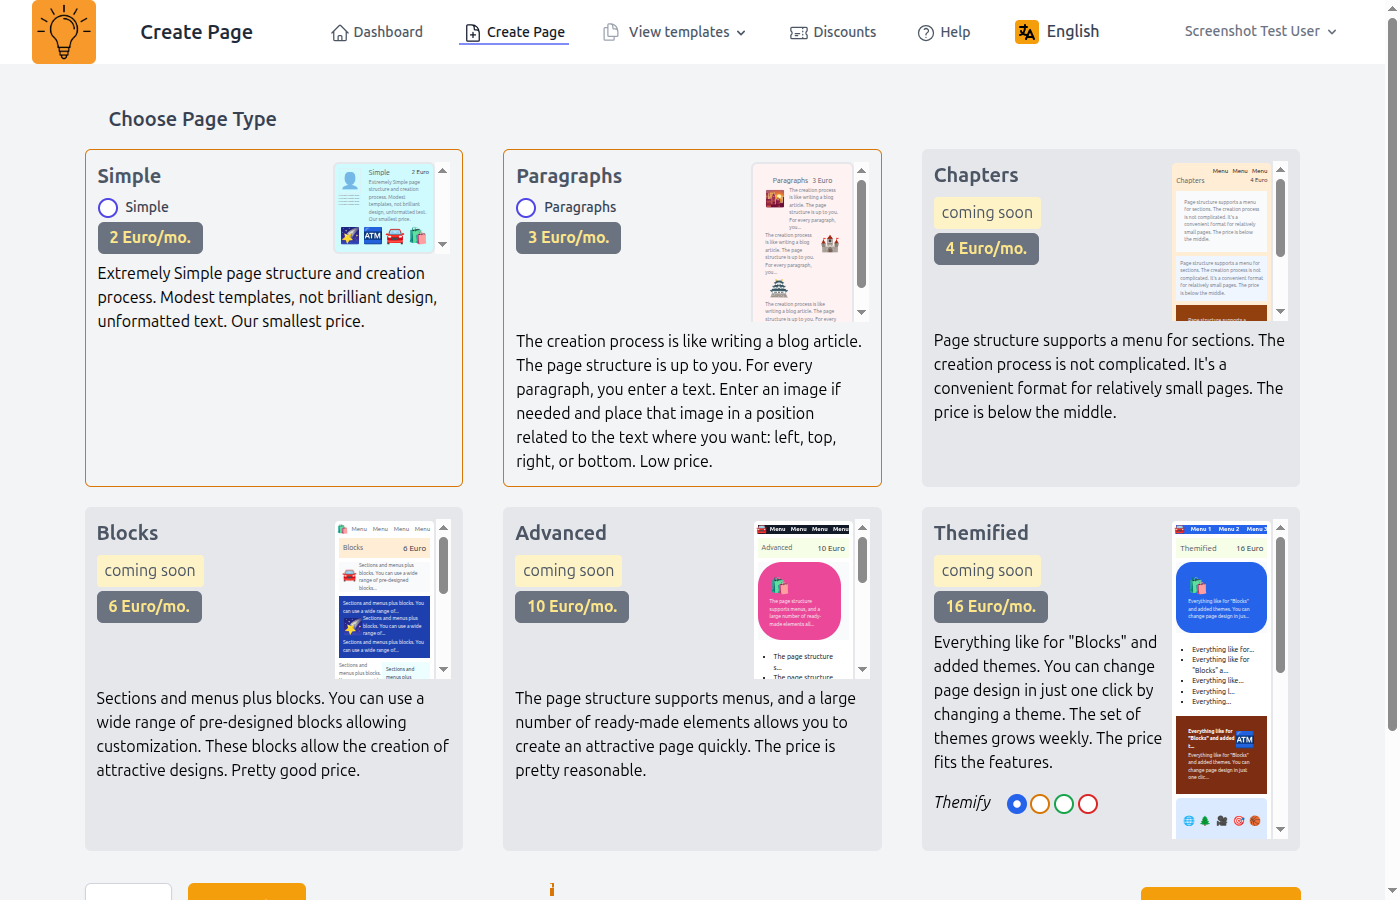Select the Simple radio button

(x=108, y=208)
